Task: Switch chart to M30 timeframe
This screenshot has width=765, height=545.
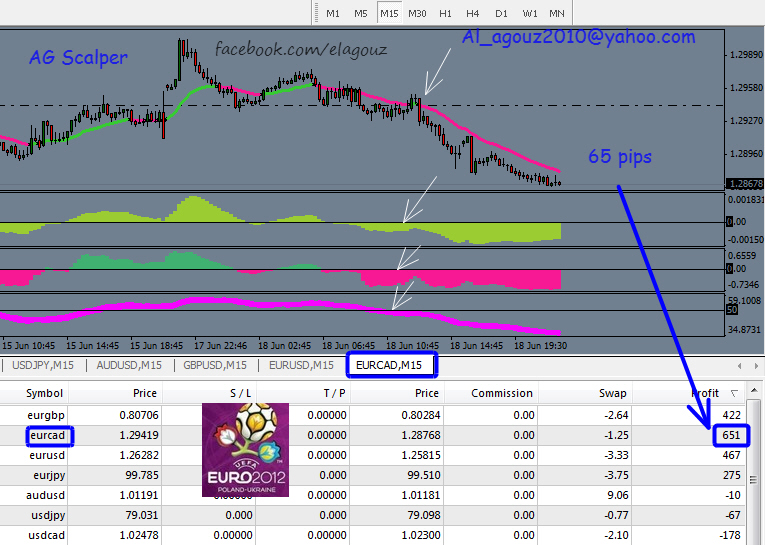Action: pyautogui.click(x=417, y=13)
